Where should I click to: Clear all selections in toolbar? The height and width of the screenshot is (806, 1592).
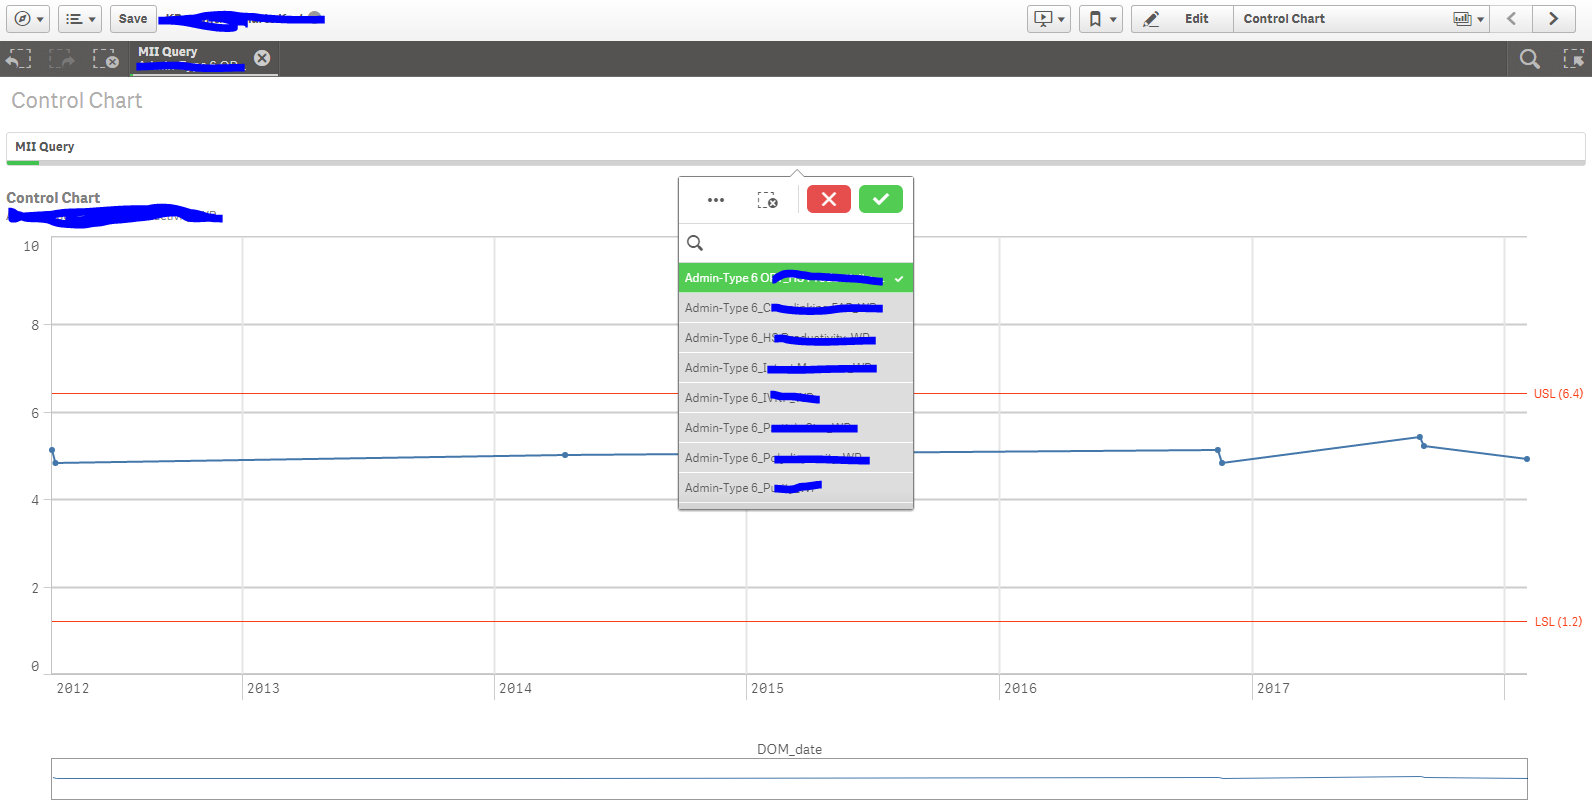pos(105,59)
